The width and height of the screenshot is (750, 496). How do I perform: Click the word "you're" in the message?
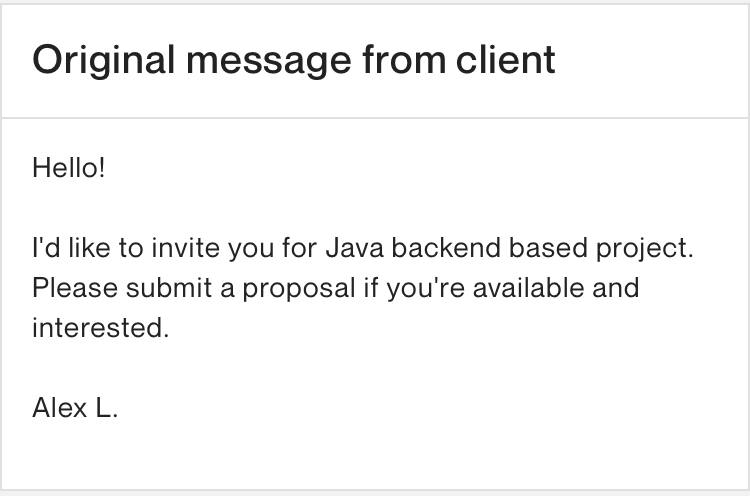426,290
